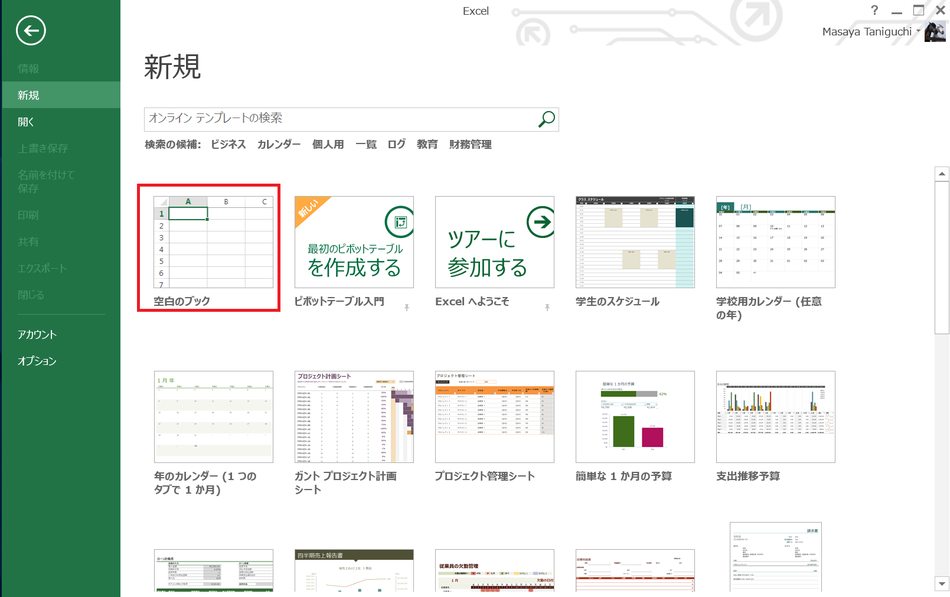Select the 四半期売上報告書 template thumbnail
950x597 pixels.
click(354, 570)
